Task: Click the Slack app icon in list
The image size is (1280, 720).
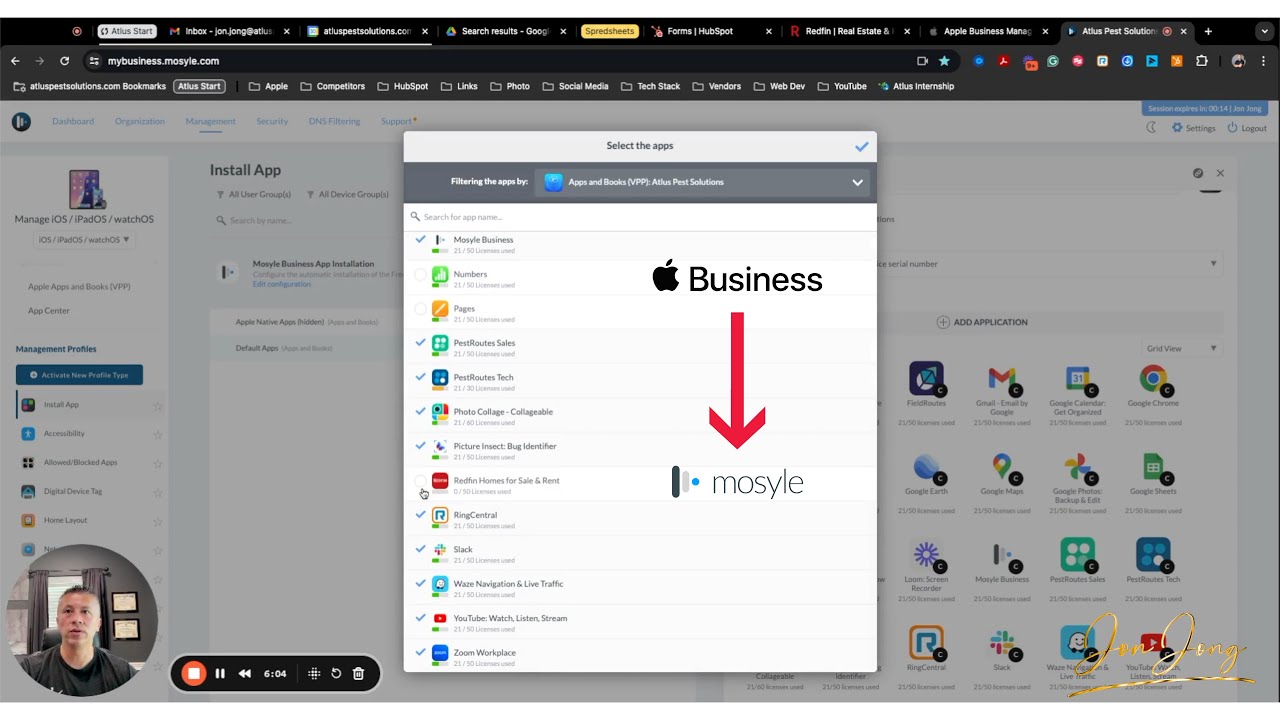Action: tap(440, 550)
